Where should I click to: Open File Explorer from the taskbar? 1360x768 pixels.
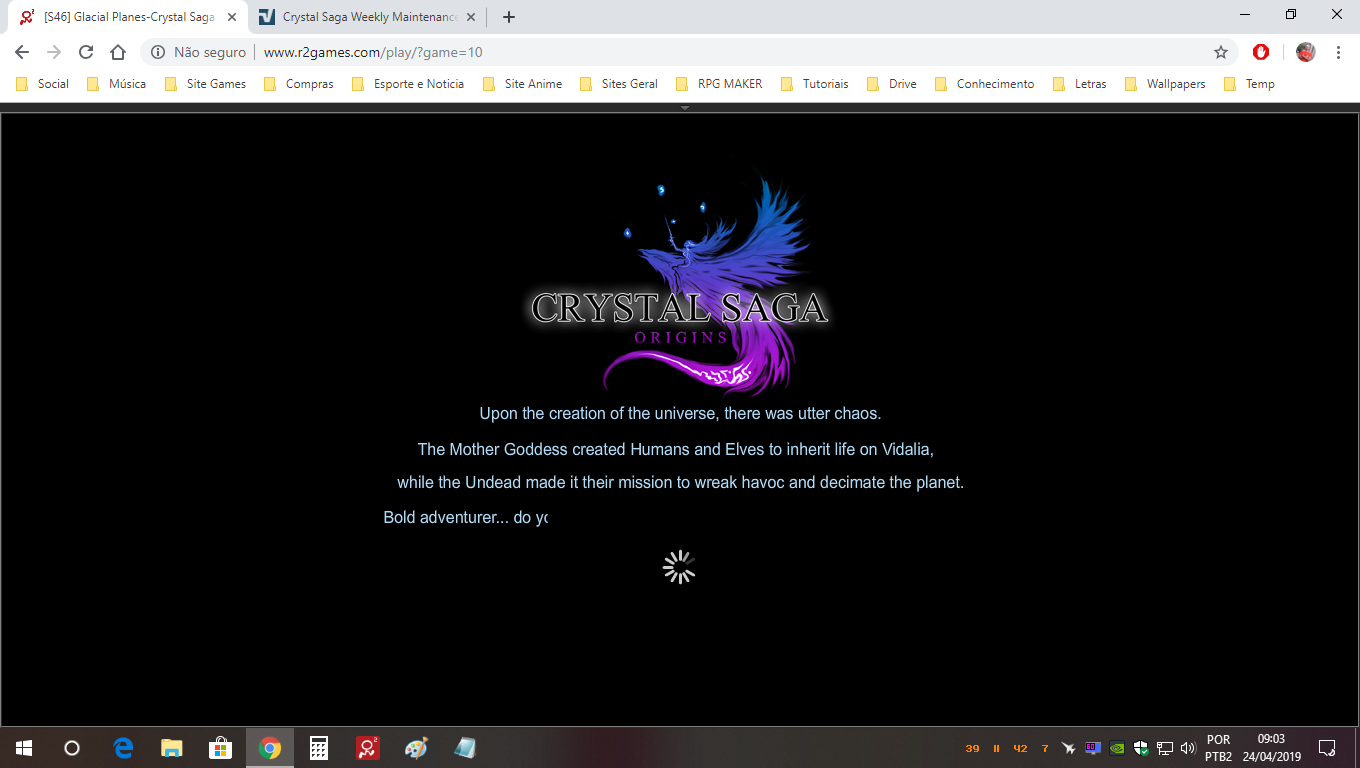172,747
